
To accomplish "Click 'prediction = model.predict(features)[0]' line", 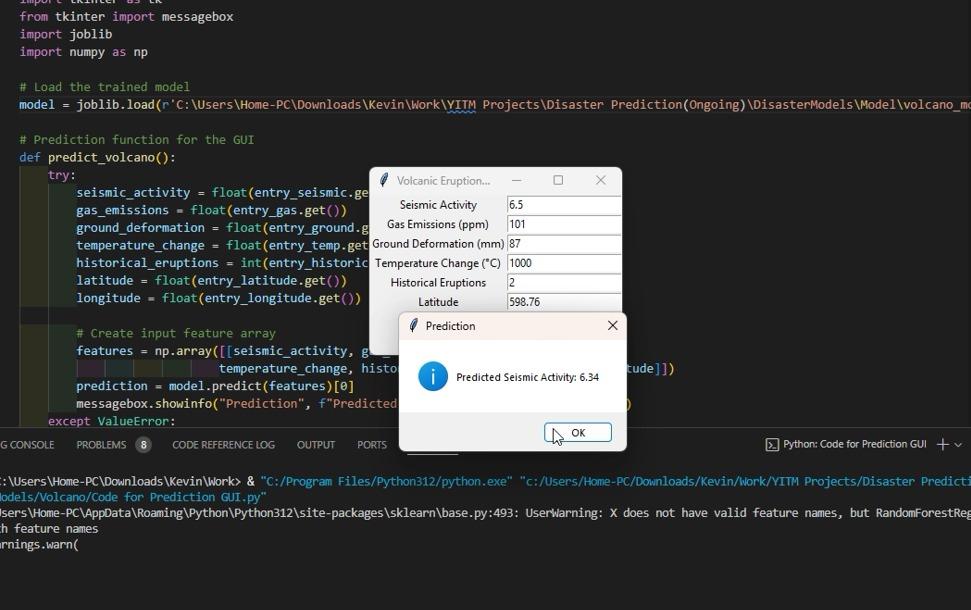I will [215, 386].
